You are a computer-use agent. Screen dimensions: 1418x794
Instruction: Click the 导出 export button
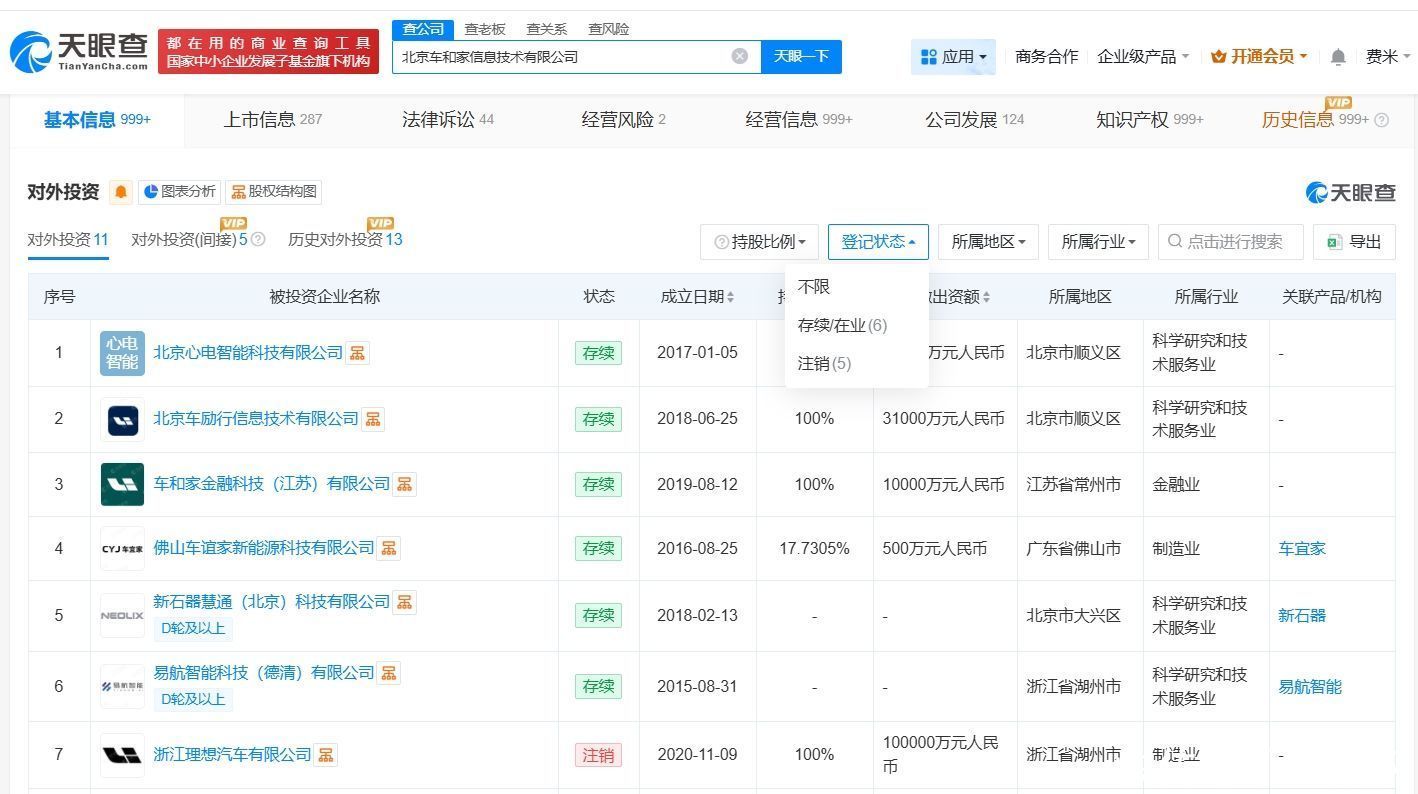[1354, 242]
